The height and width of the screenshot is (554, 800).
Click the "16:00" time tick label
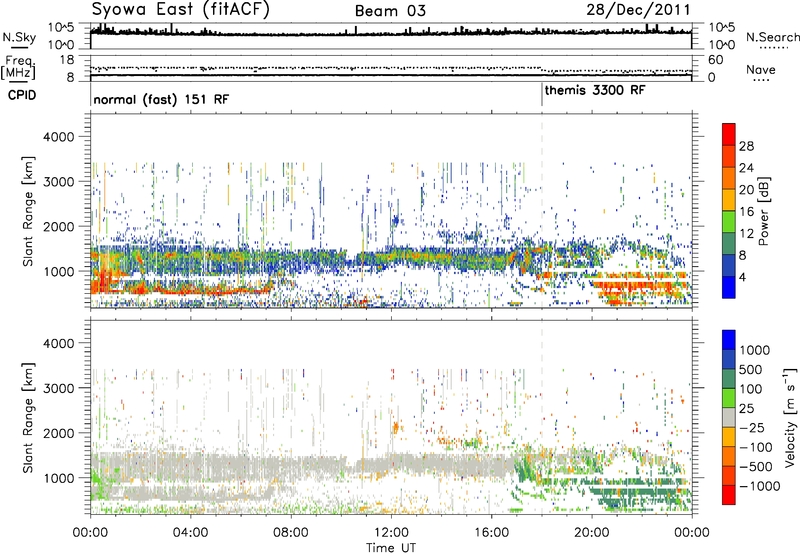[491, 533]
